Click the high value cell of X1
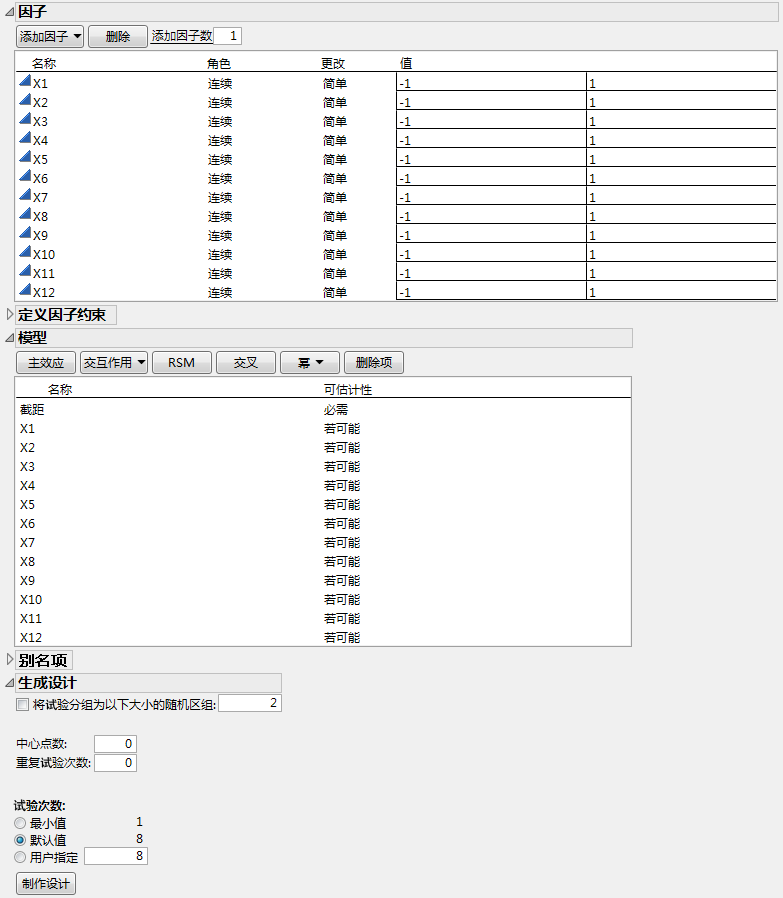This screenshot has width=783, height=898. tap(682, 81)
